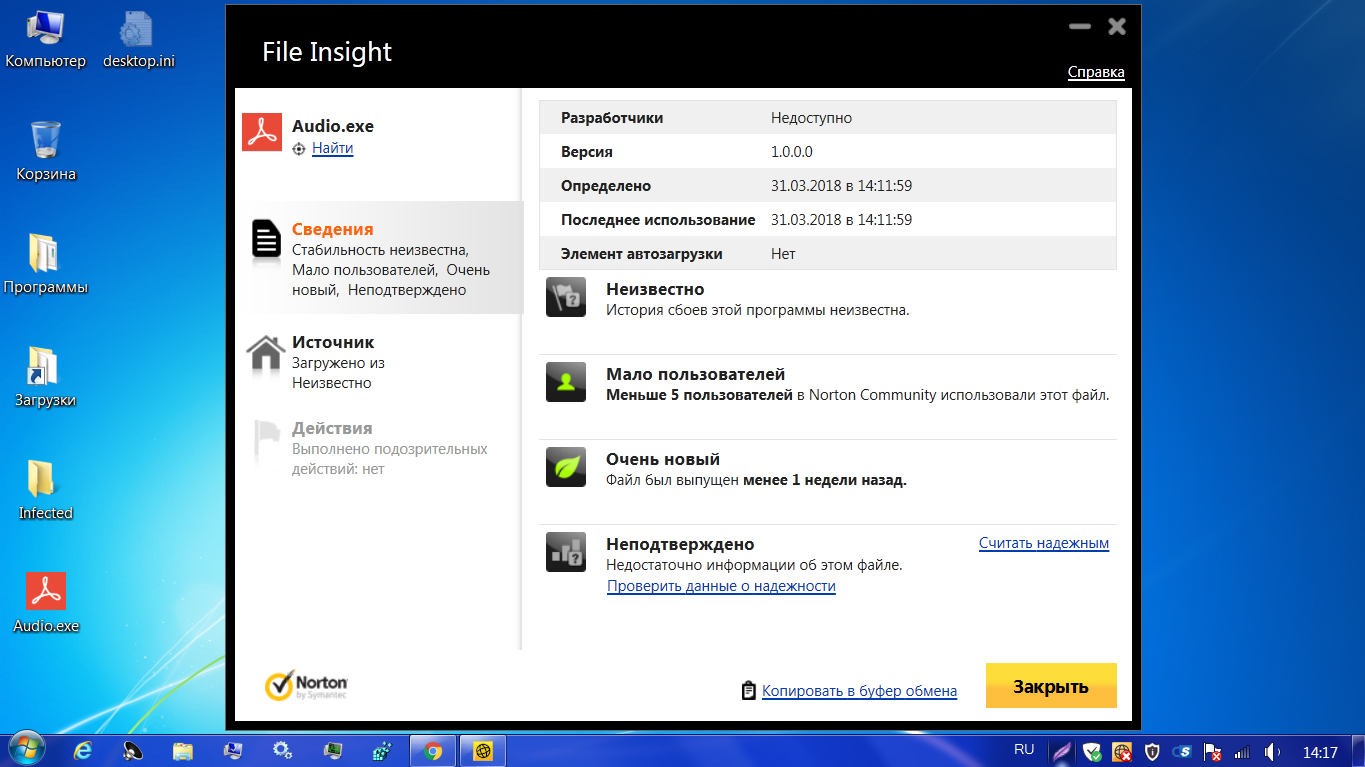
Task: Click the Проверить данные о надежности link
Action: pos(721,586)
